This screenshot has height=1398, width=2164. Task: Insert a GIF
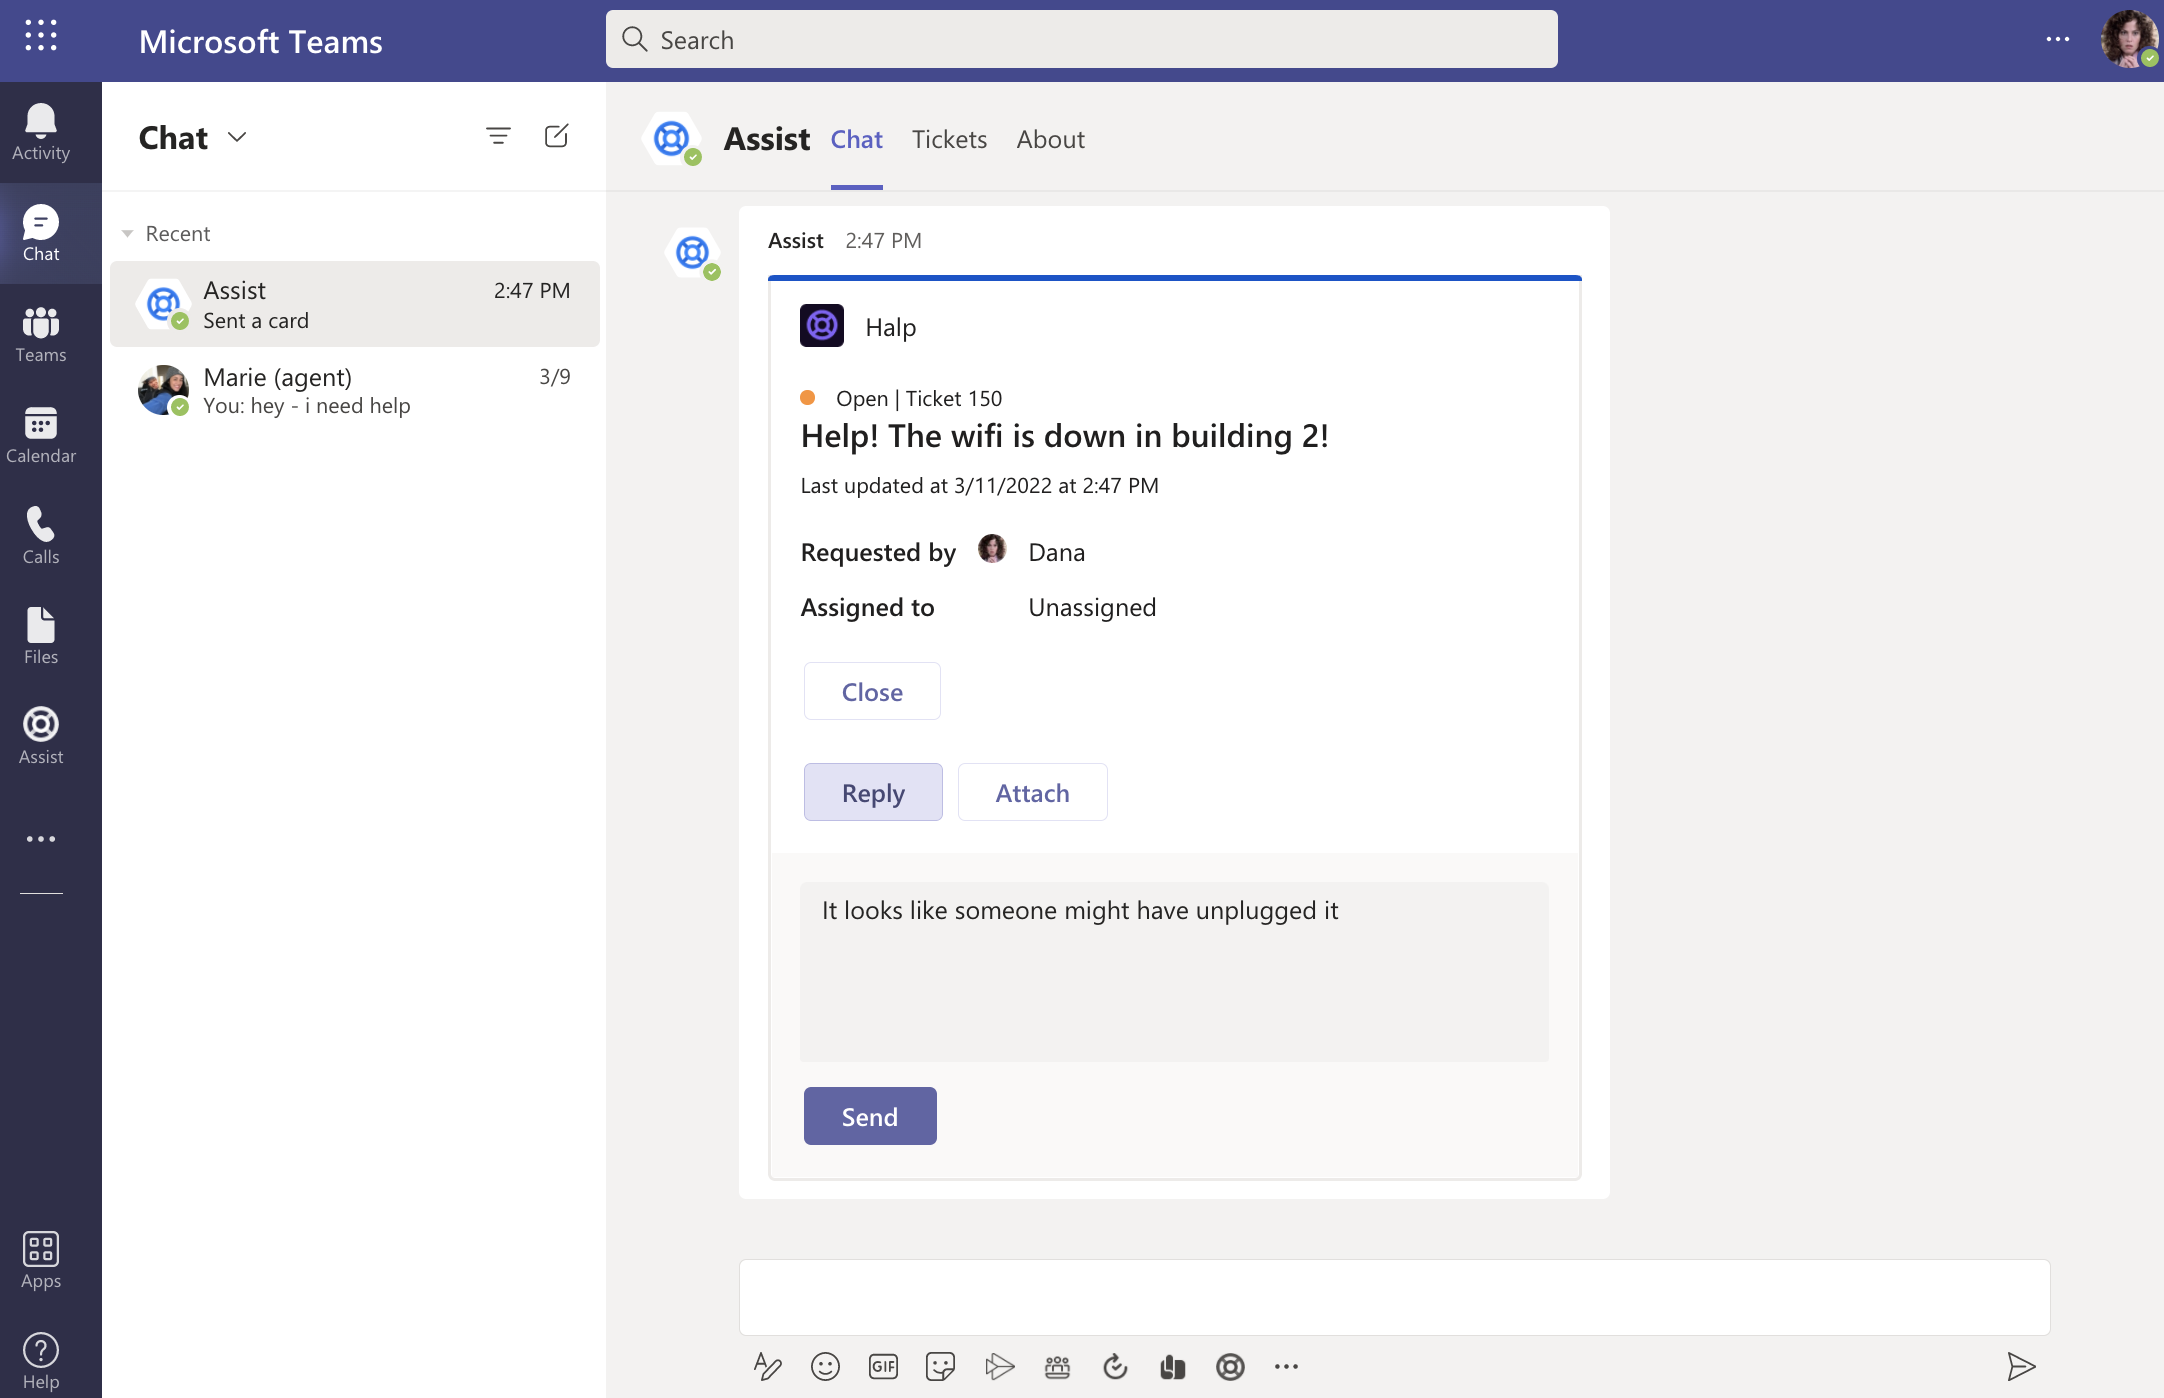point(883,1366)
